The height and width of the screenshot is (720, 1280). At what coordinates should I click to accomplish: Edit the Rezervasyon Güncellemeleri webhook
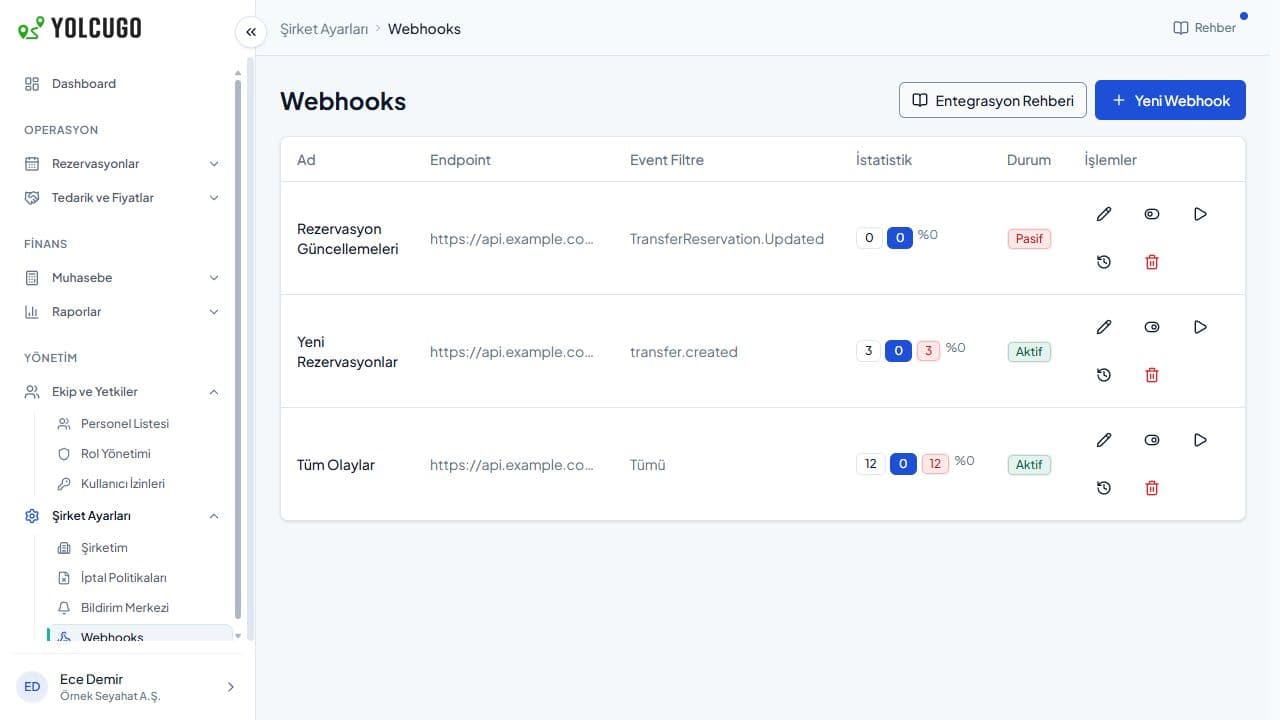(x=1104, y=214)
